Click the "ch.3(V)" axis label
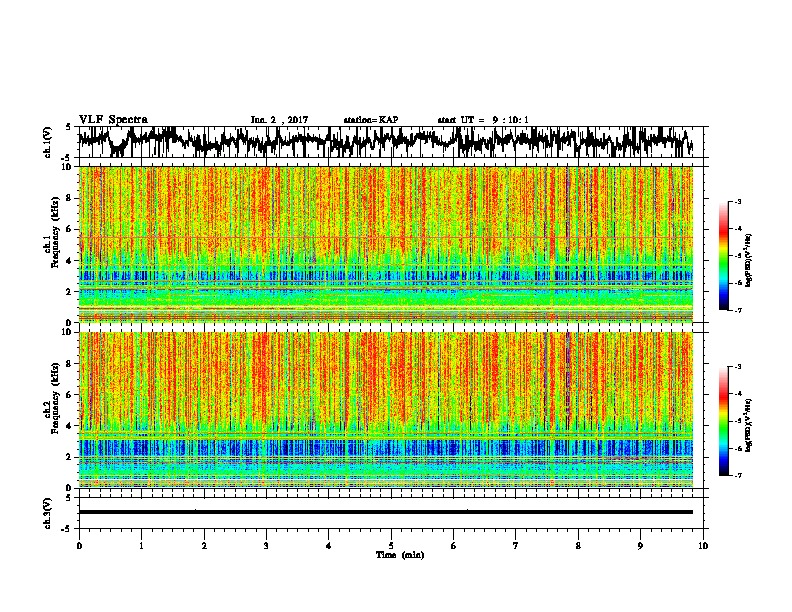Image resolution: width=792 pixels, height=612 pixels. pyautogui.click(x=48, y=513)
